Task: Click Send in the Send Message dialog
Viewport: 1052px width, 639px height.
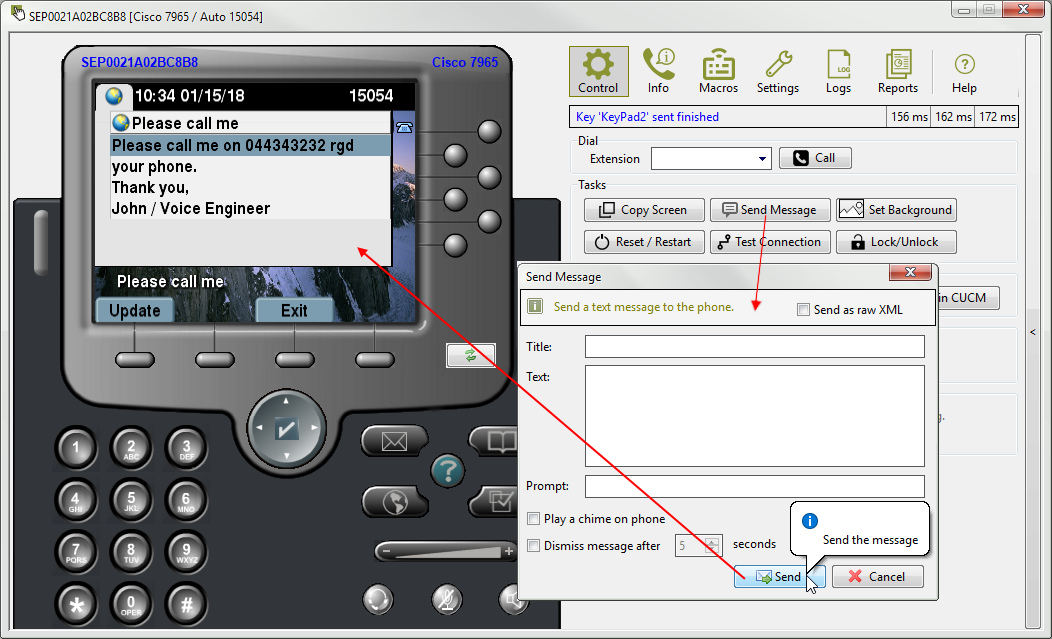Action: [778, 577]
